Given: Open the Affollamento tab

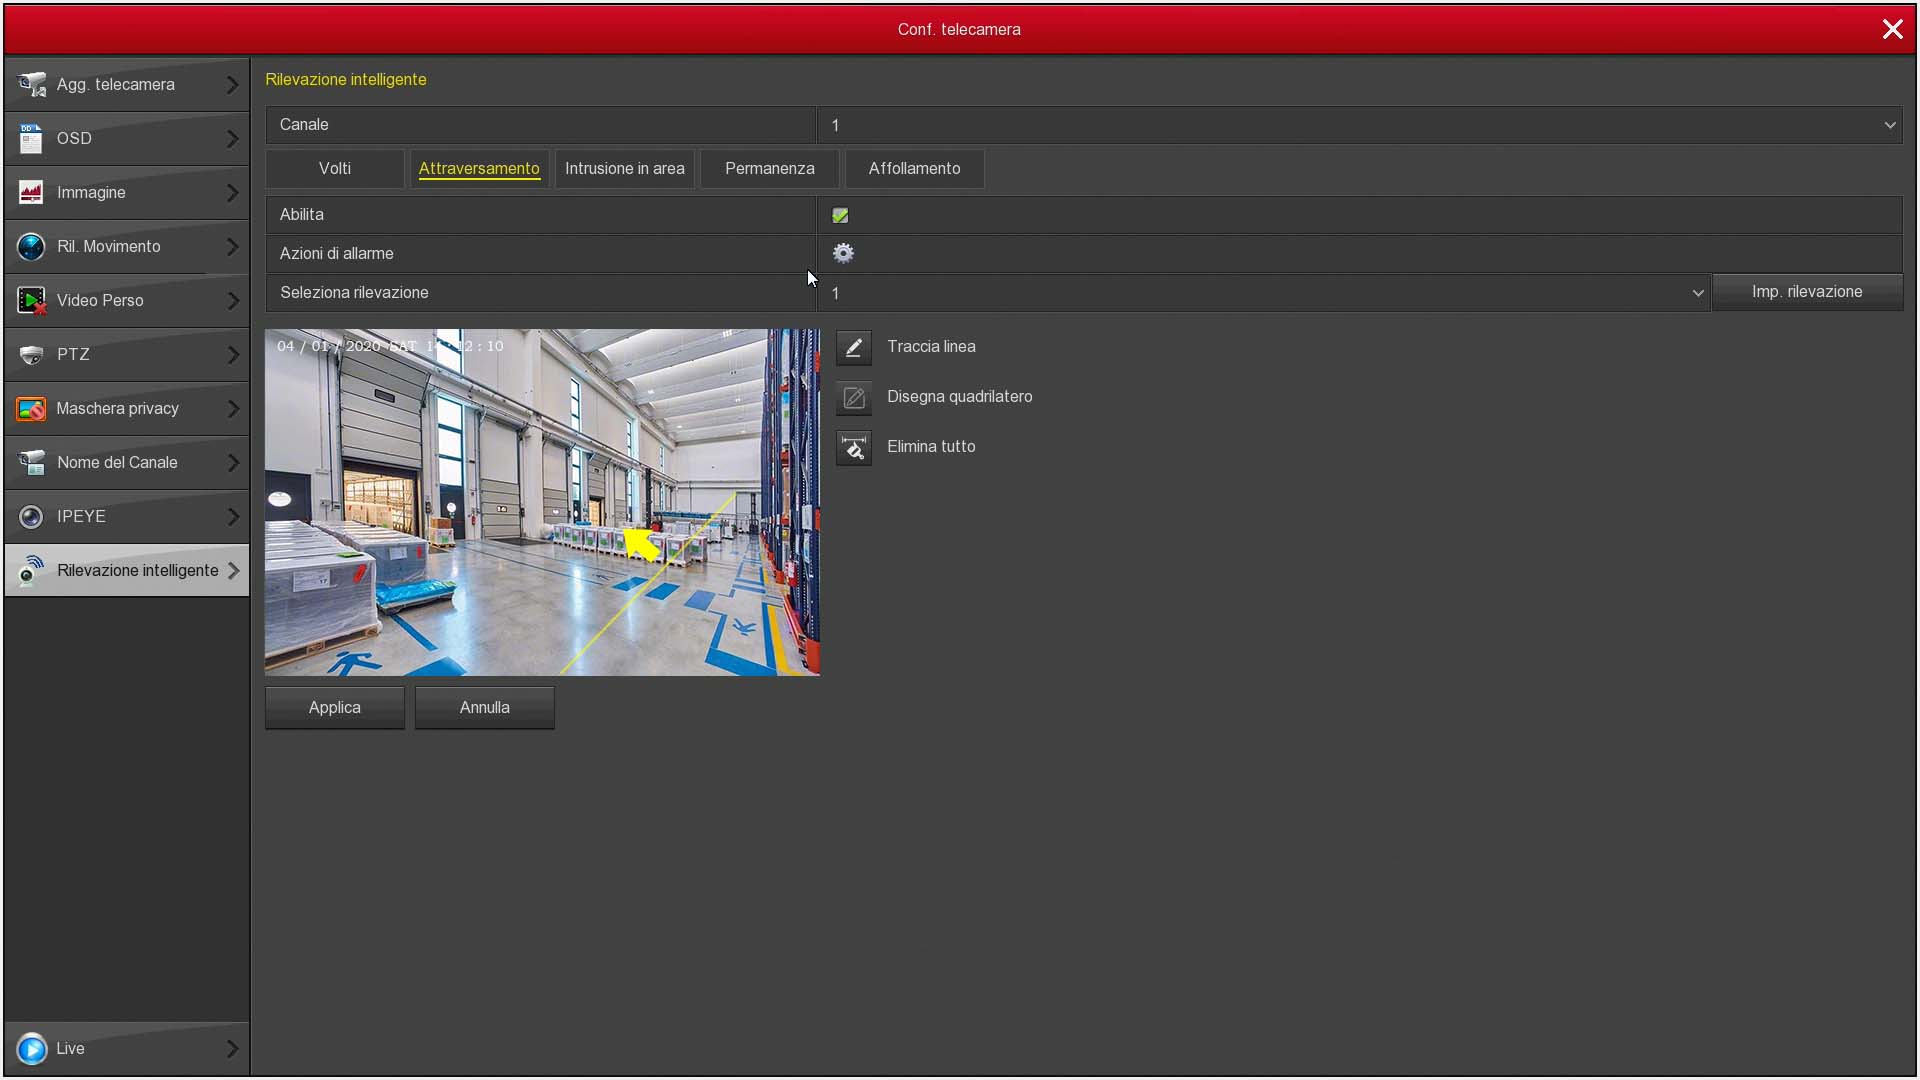Looking at the screenshot, I should pos(914,169).
